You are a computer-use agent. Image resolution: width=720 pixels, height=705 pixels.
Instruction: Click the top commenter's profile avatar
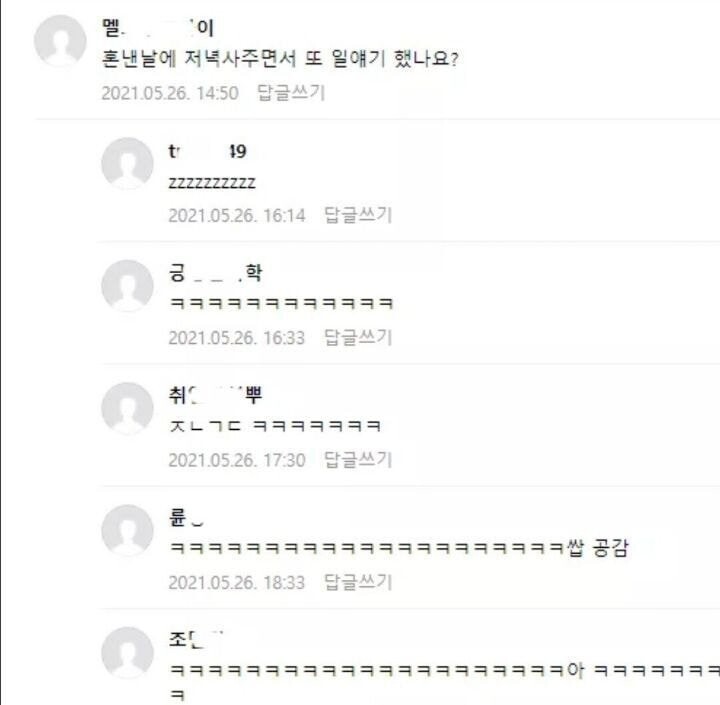coord(60,41)
